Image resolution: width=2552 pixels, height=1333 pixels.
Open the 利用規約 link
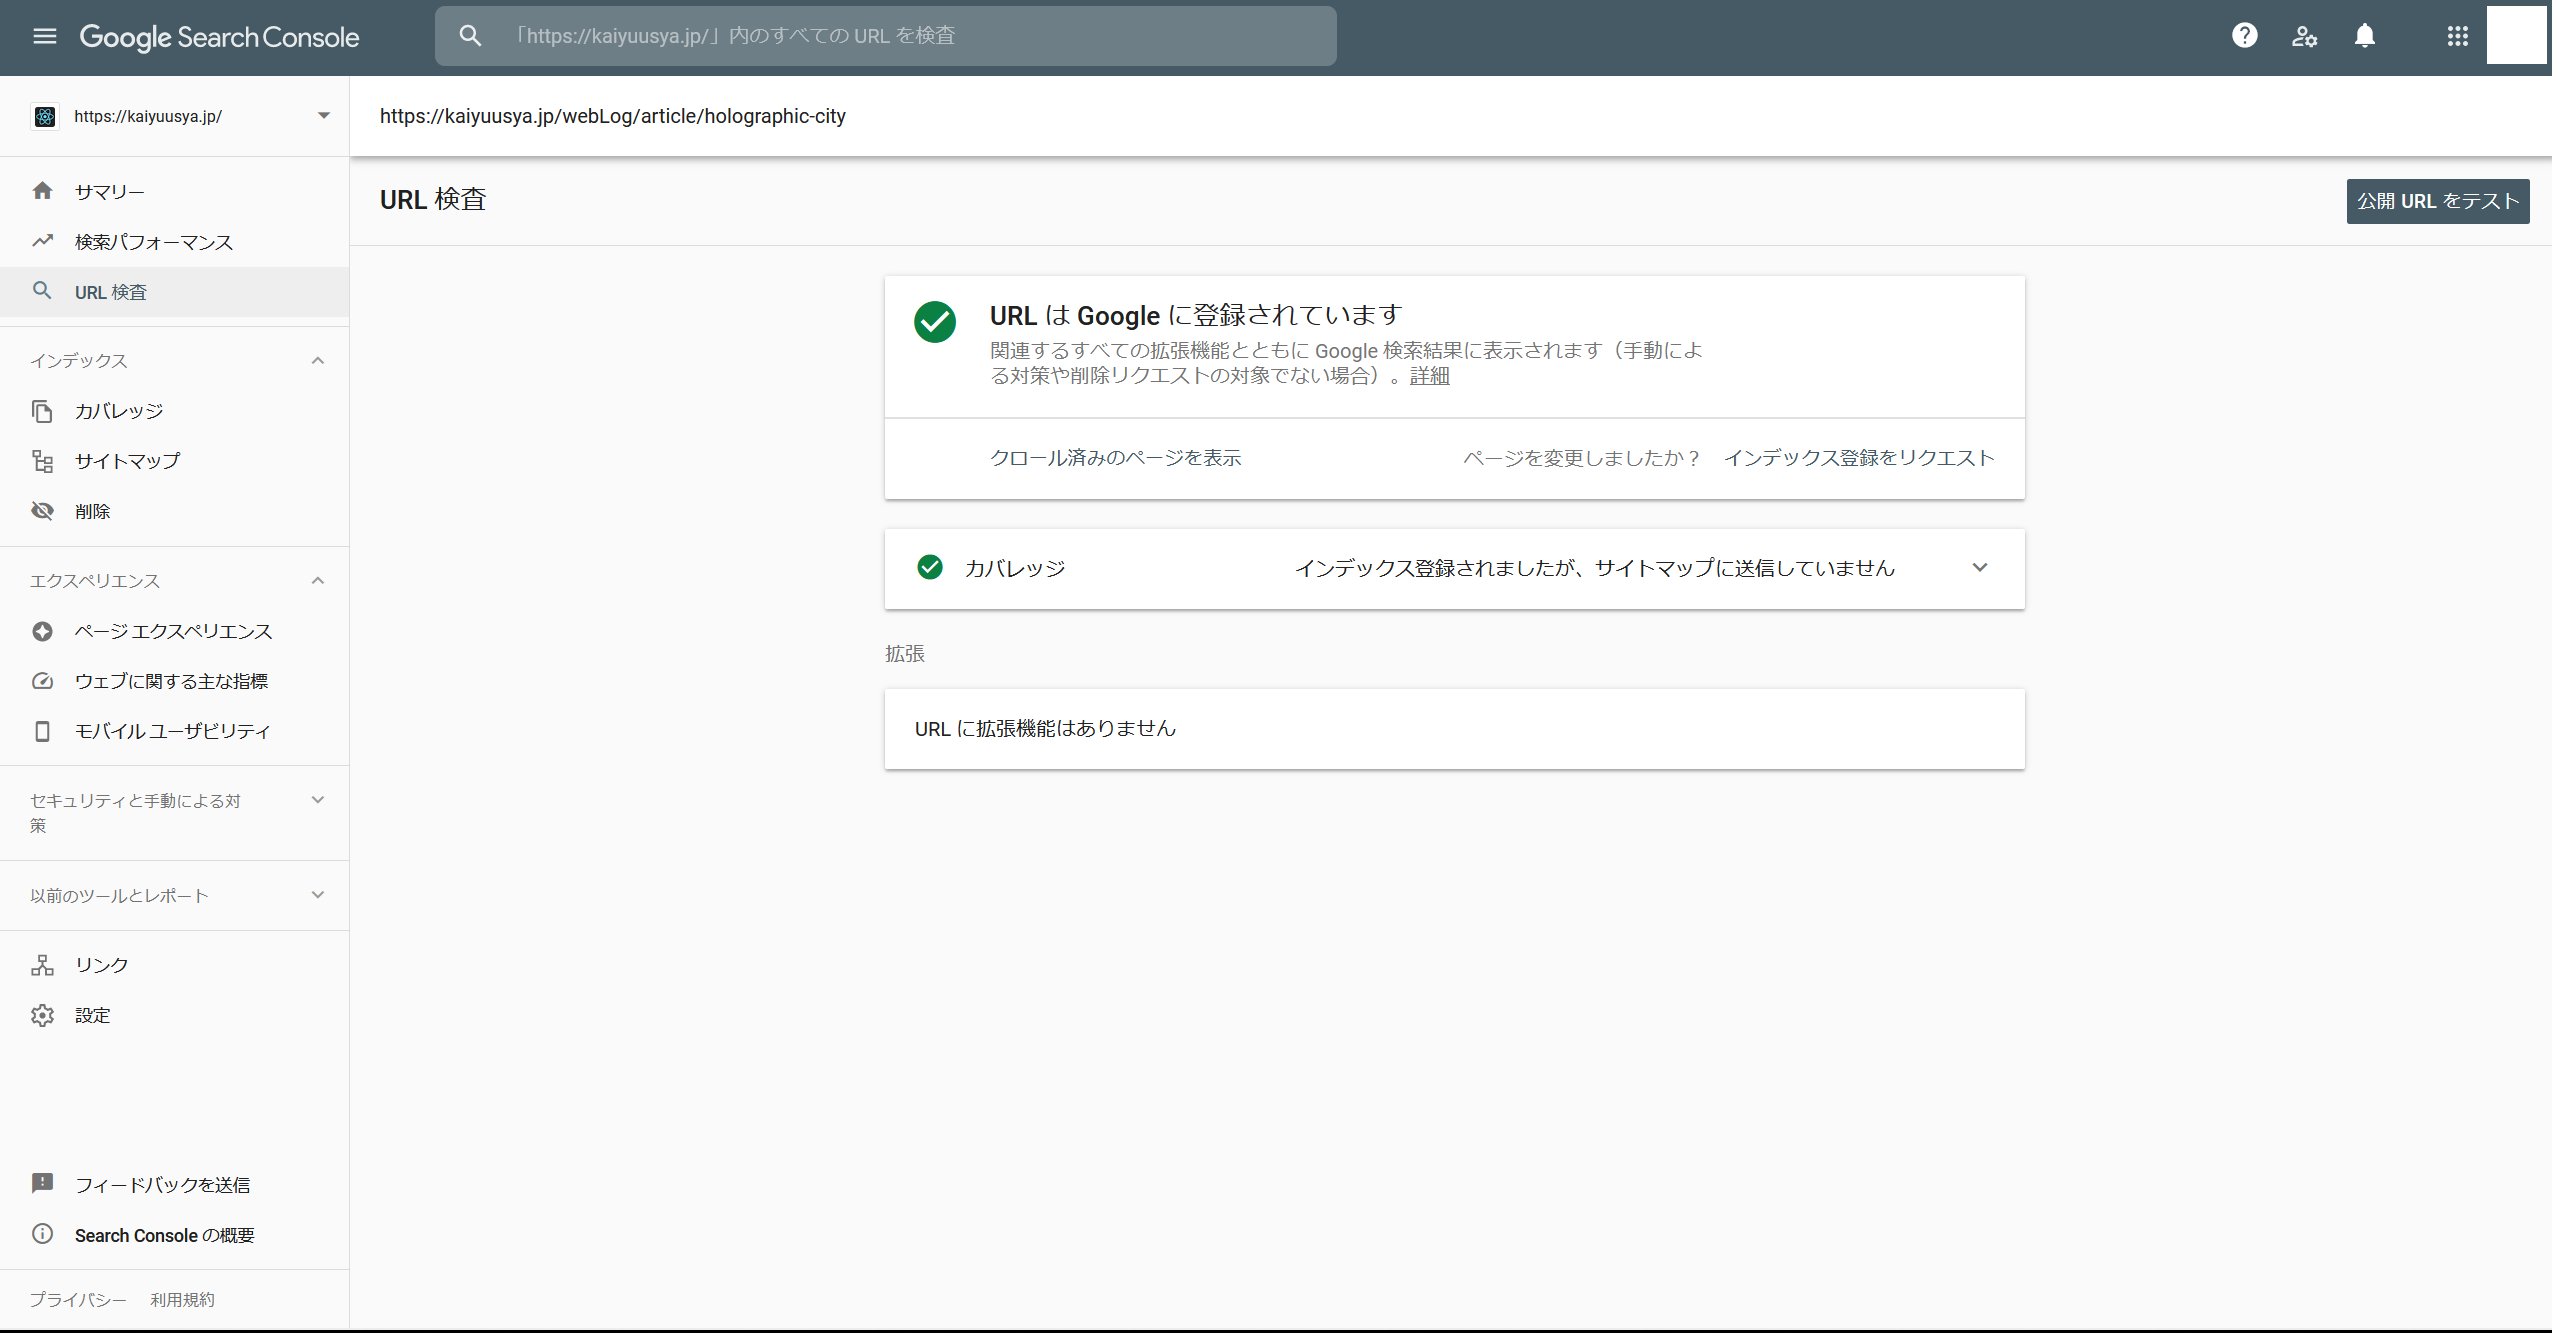pos(182,1299)
